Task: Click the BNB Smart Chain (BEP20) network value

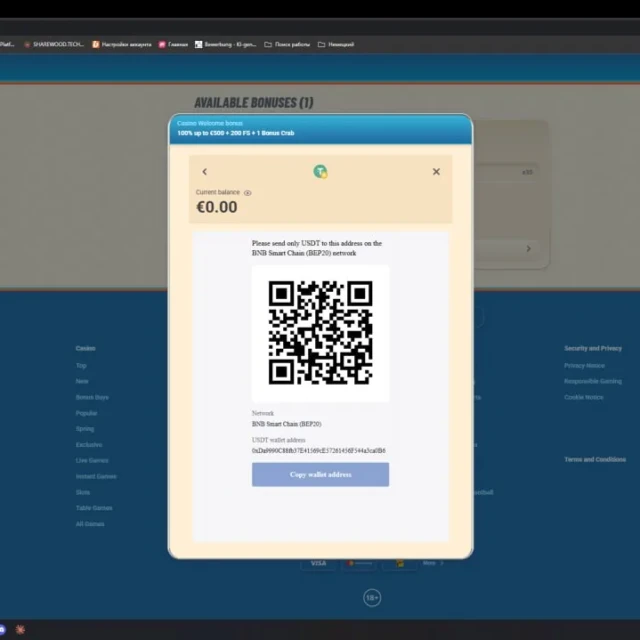Action: [287, 424]
